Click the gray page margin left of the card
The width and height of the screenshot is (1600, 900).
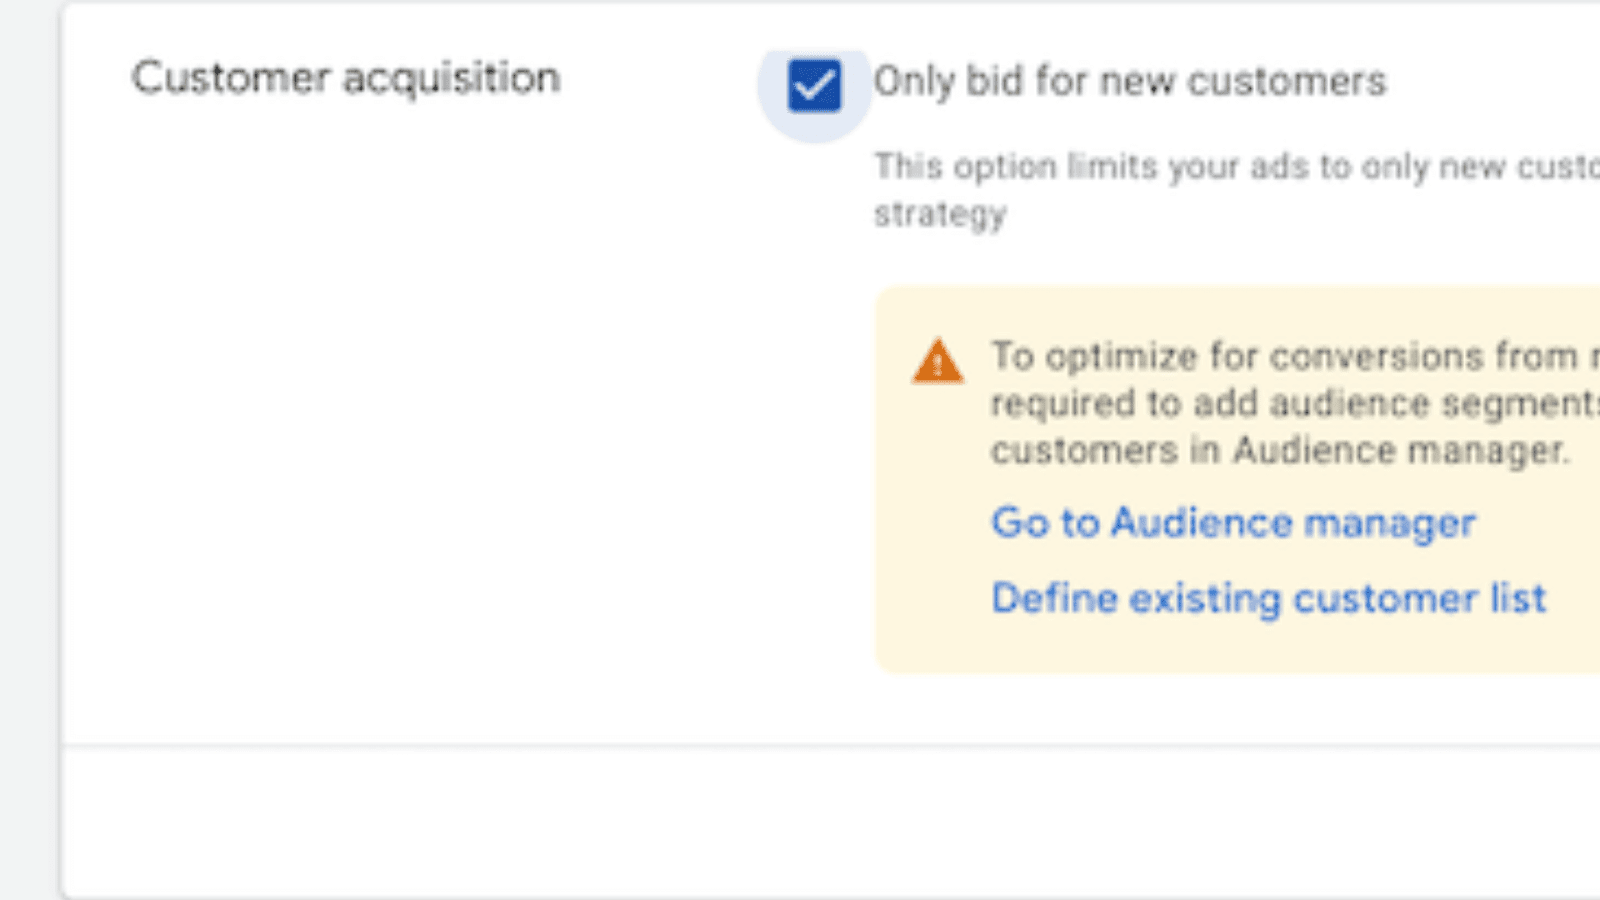(x=28, y=450)
